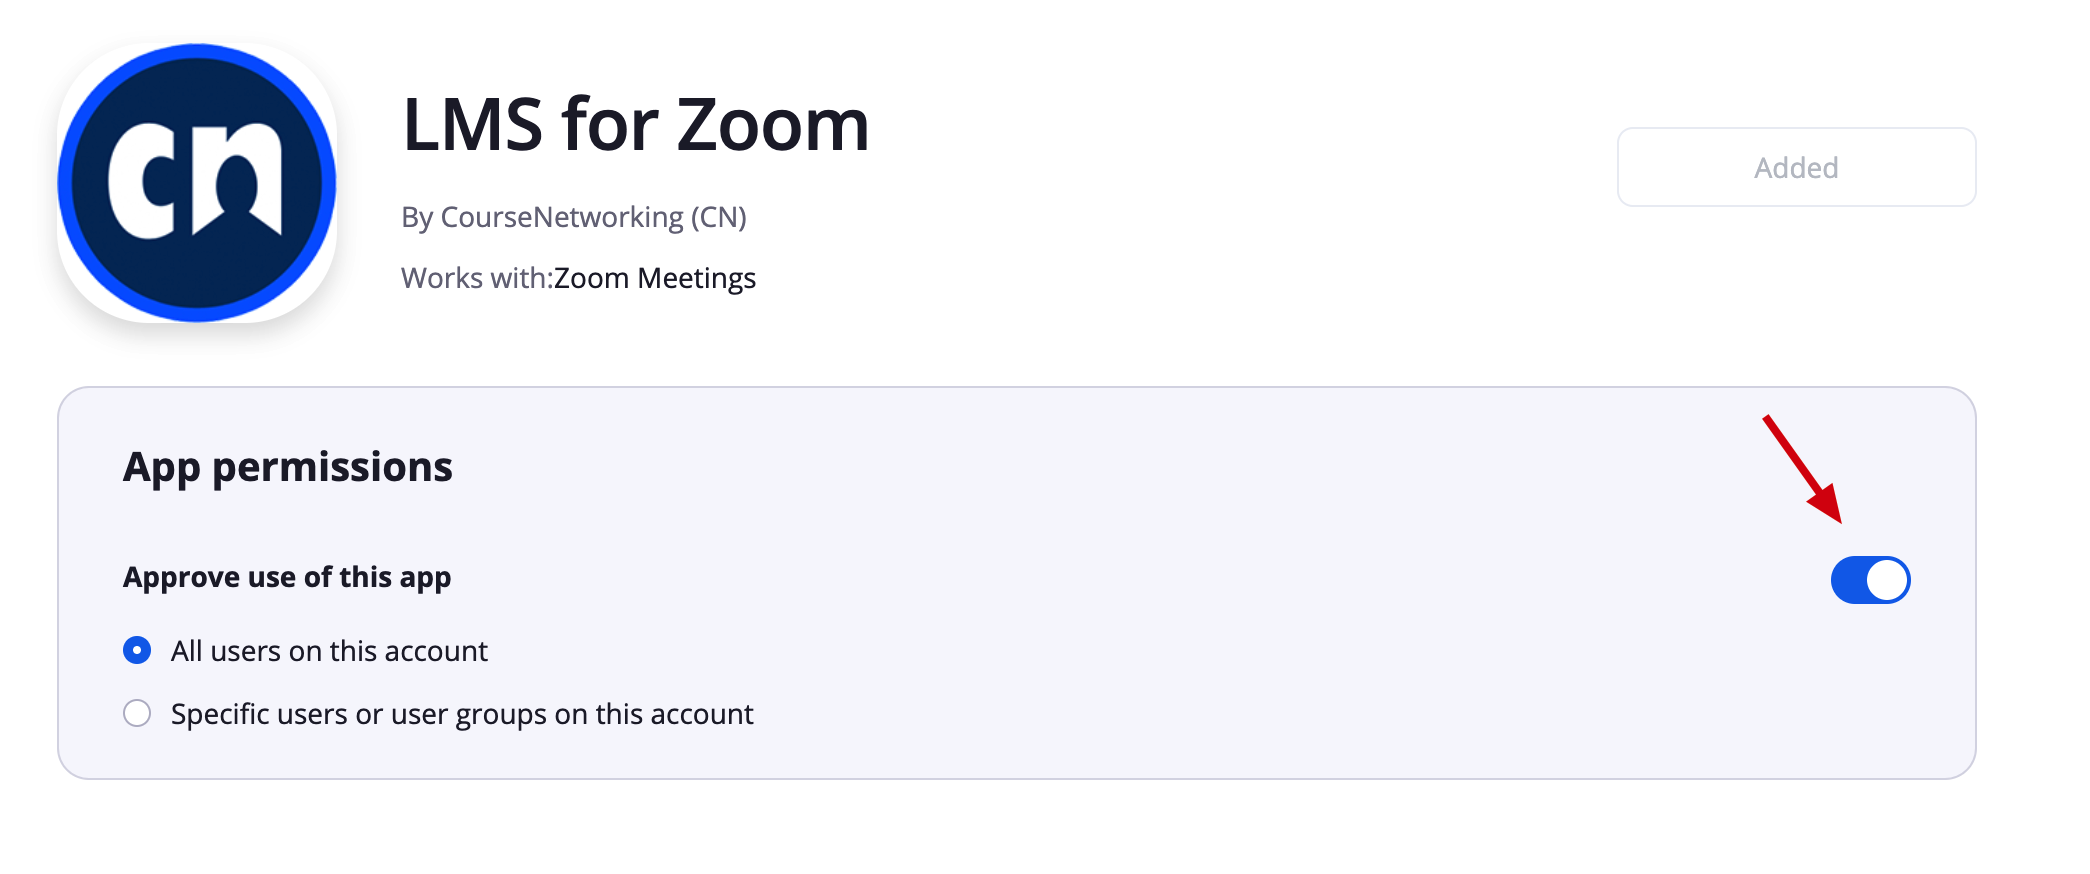The width and height of the screenshot is (2090, 874).
Task: Click the App permissions heading
Action: coord(288,467)
